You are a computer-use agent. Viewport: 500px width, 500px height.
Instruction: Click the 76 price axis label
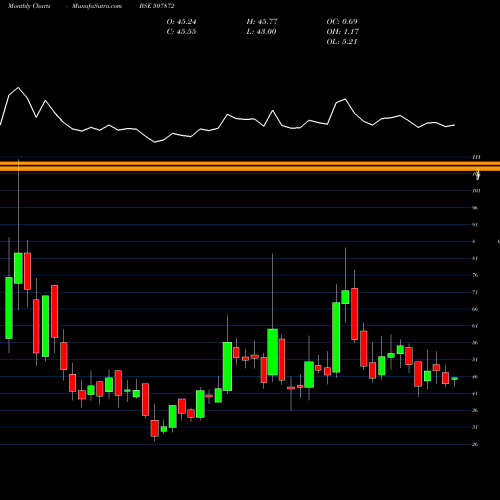pos(475,275)
